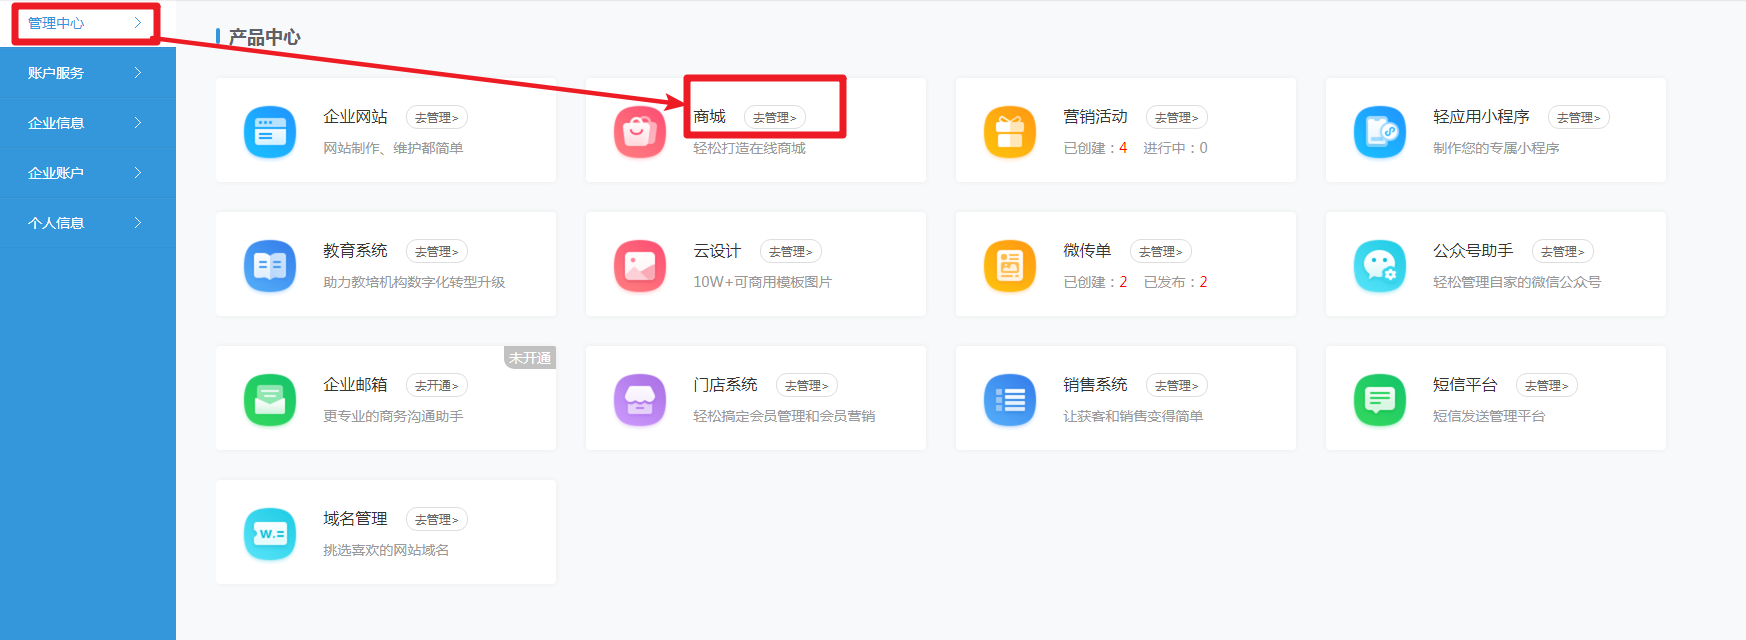This screenshot has width=1746, height=640.
Task: Open the 公众号助手 chat bubble icon
Action: [x=1380, y=265]
